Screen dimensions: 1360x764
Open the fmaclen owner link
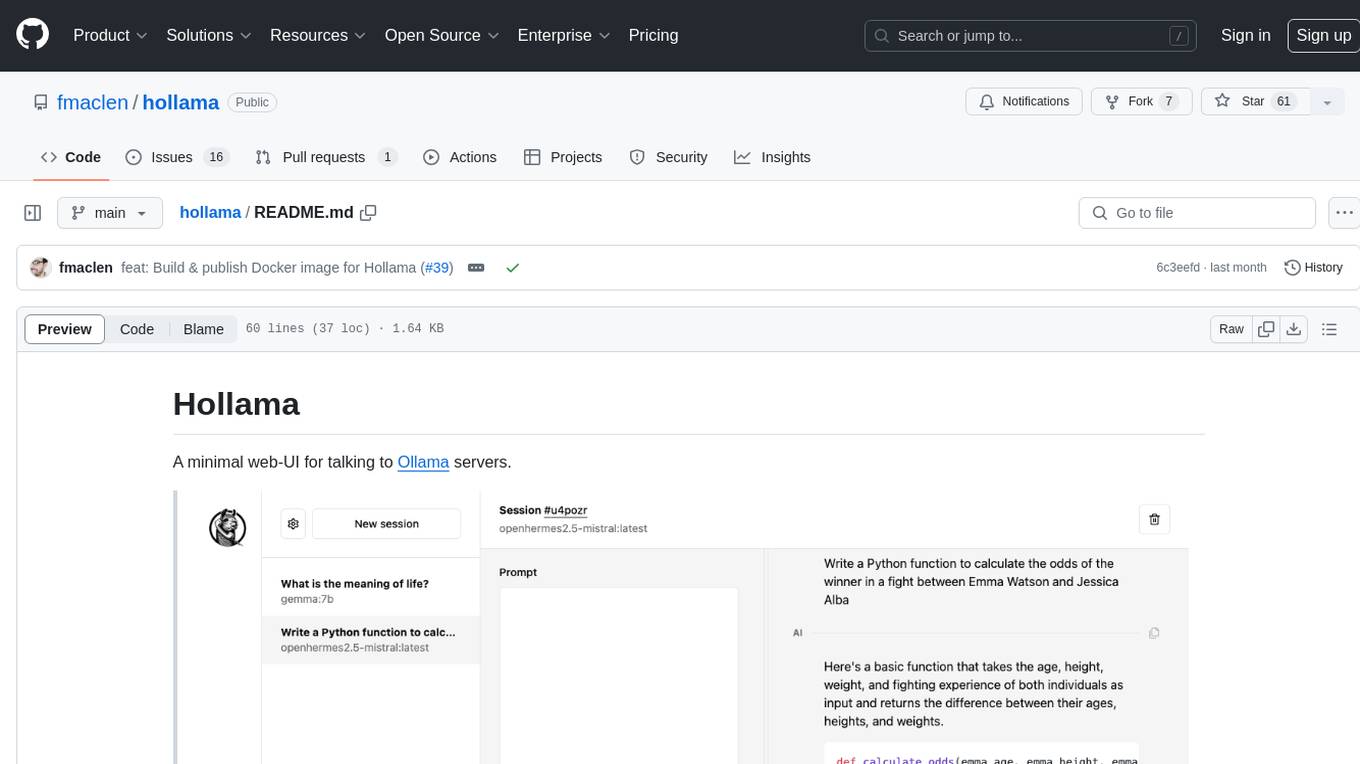92,102
